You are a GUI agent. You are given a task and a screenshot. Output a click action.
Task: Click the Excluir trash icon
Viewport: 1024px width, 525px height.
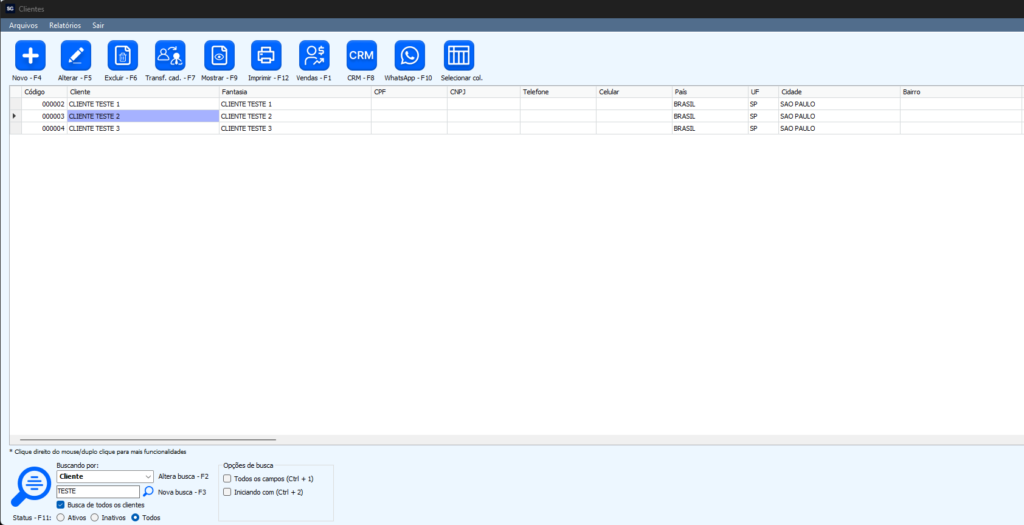coord(123,56)
